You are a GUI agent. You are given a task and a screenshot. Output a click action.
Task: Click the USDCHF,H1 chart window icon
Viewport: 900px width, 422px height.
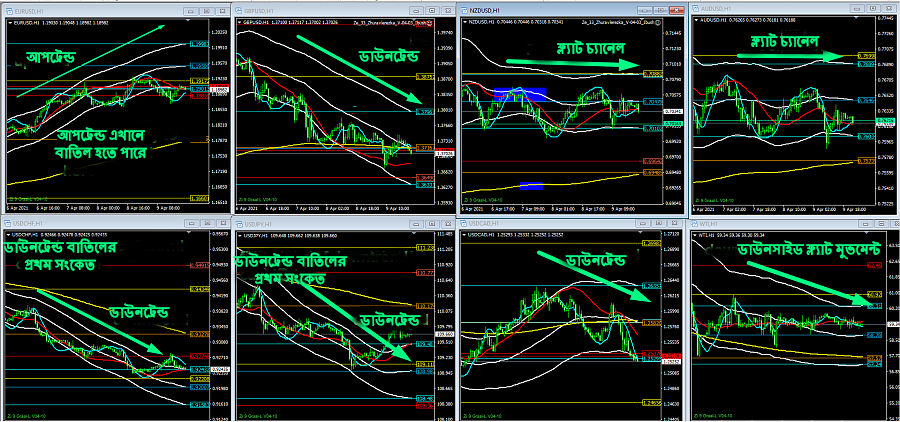[7, 223]
